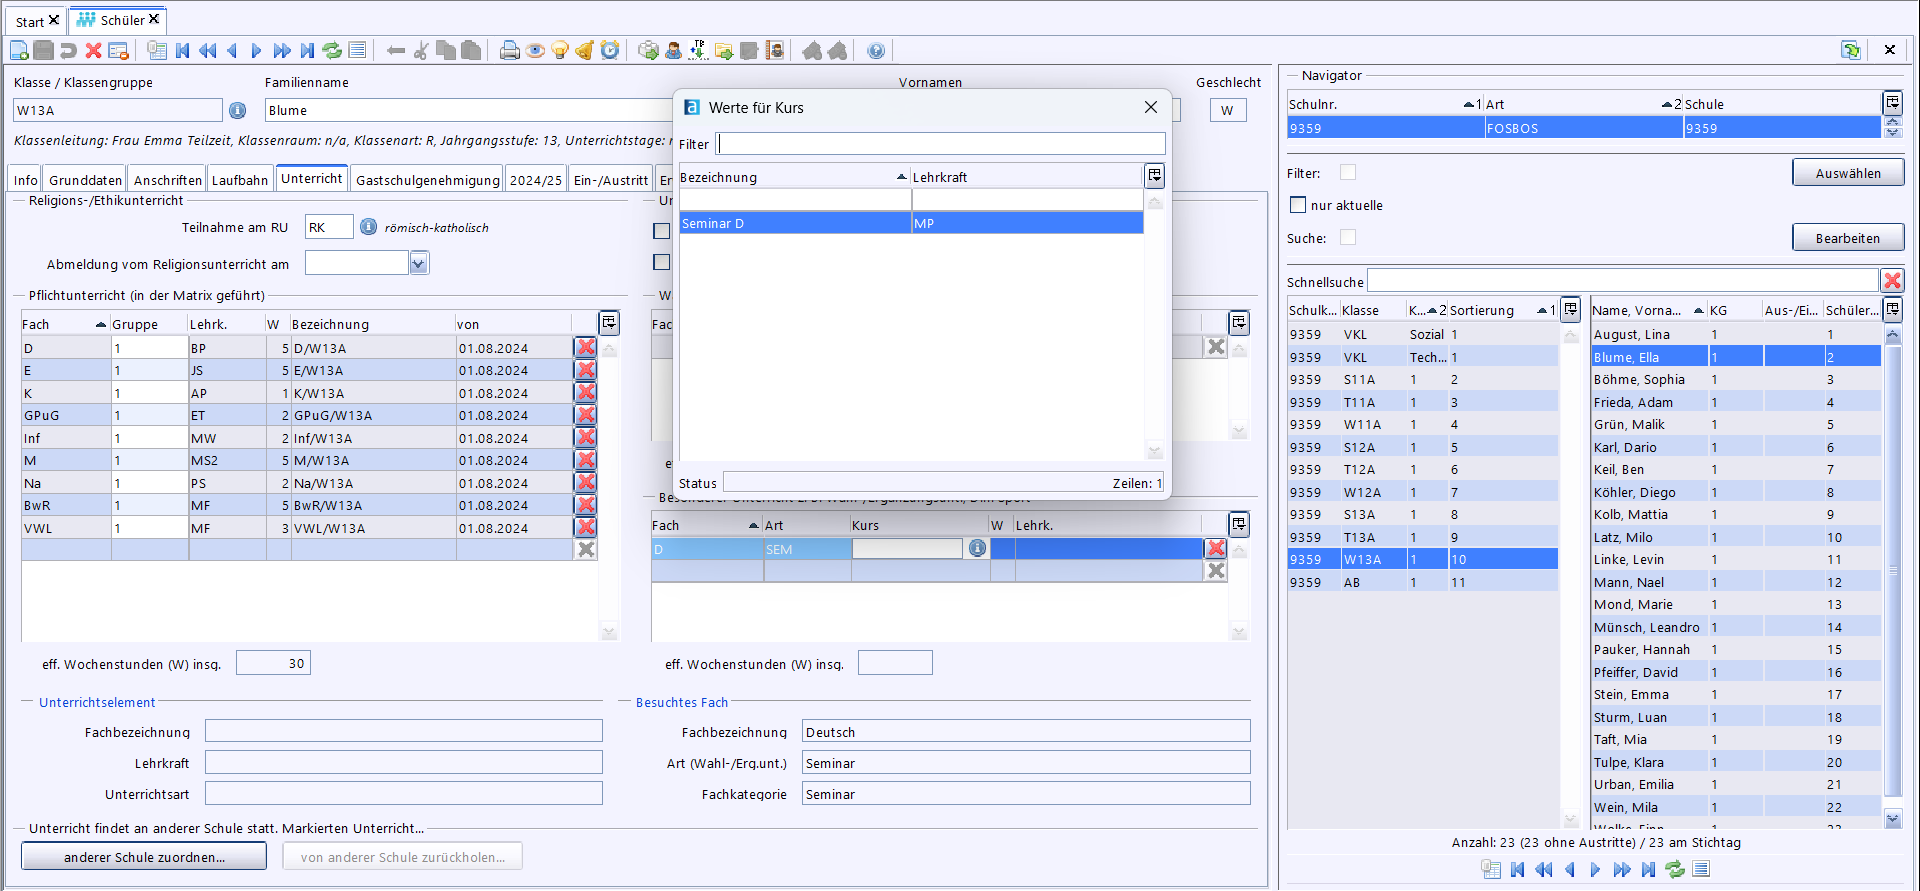The image size is (1920, 891).
Task: Click the Teilnahme am RU field with RK
Action: tap(329, 227)
